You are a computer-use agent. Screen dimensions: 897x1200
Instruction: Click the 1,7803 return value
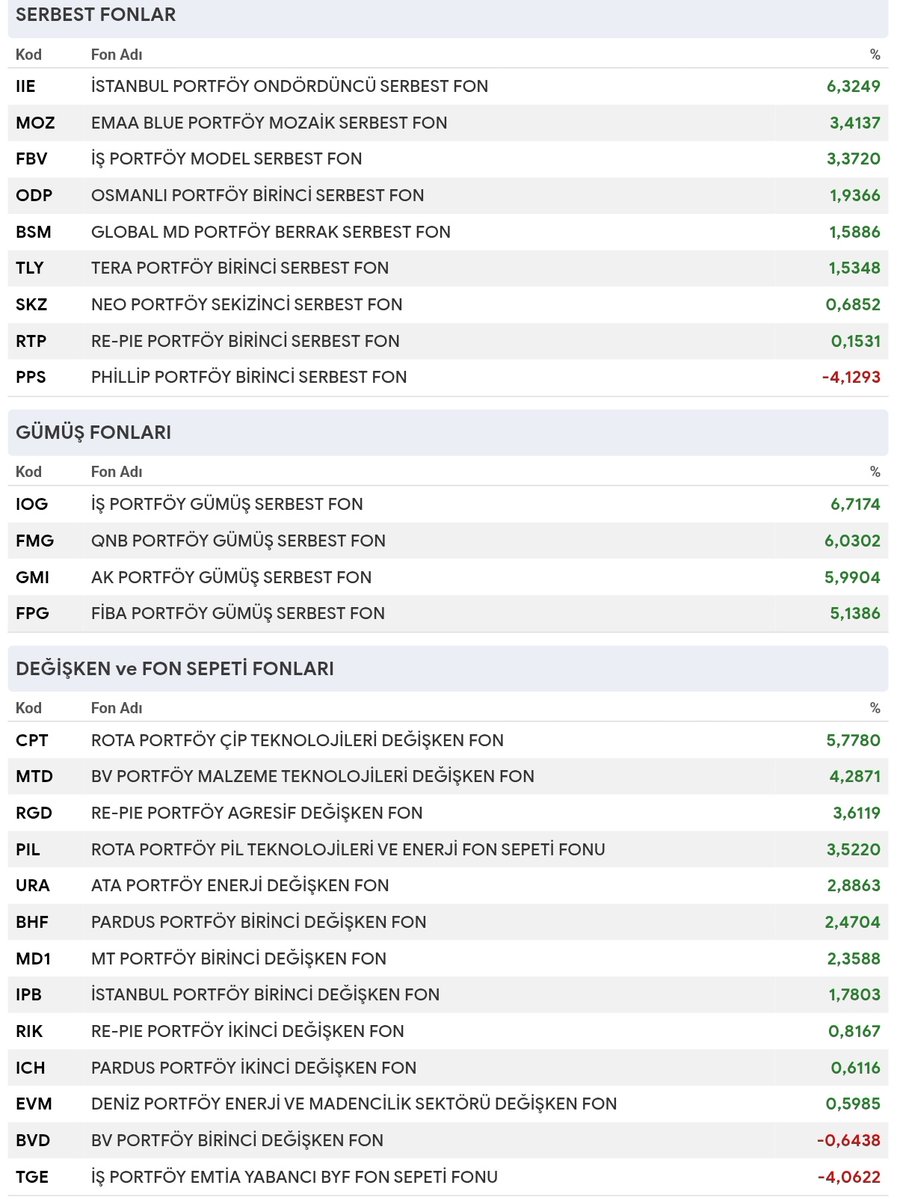[x=855, y=994]
